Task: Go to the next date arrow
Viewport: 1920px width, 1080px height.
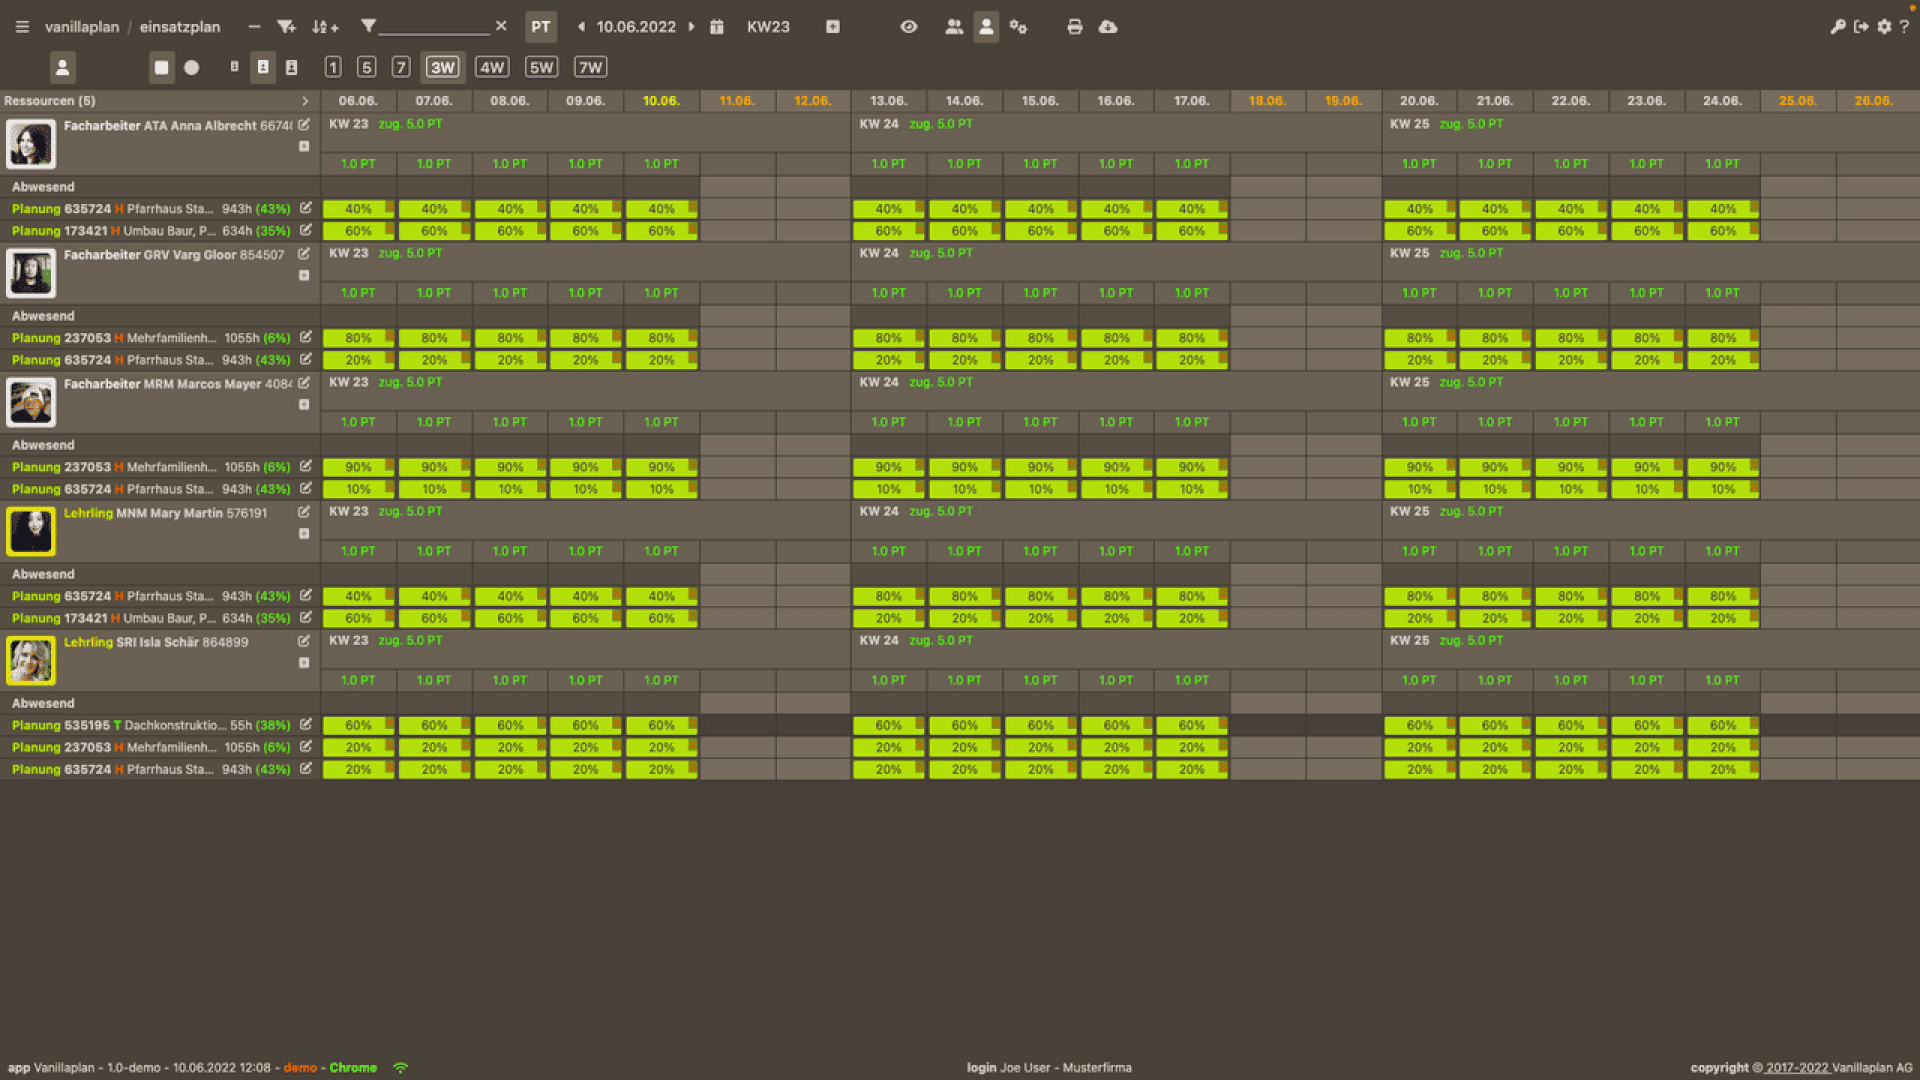Action: 691,27
